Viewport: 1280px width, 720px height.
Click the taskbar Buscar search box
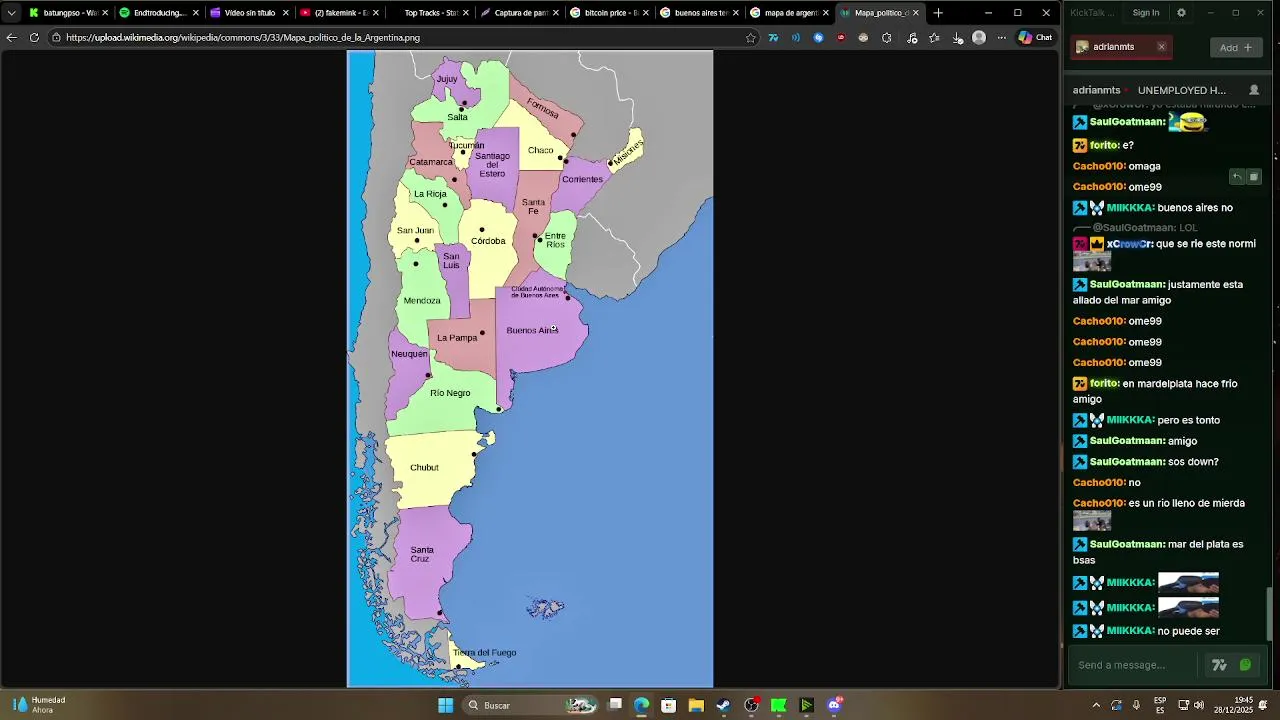(x=532, y=705)
